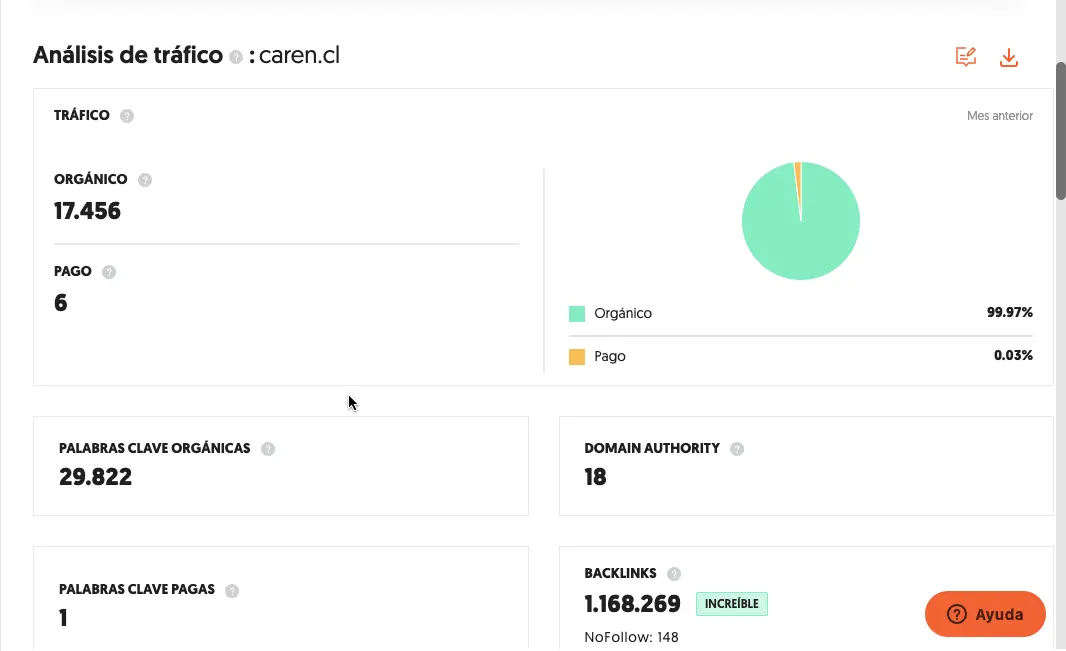Click the Orgánico legend label
Viewport: 1066px width, 651px height.
[x=623, y=313]
